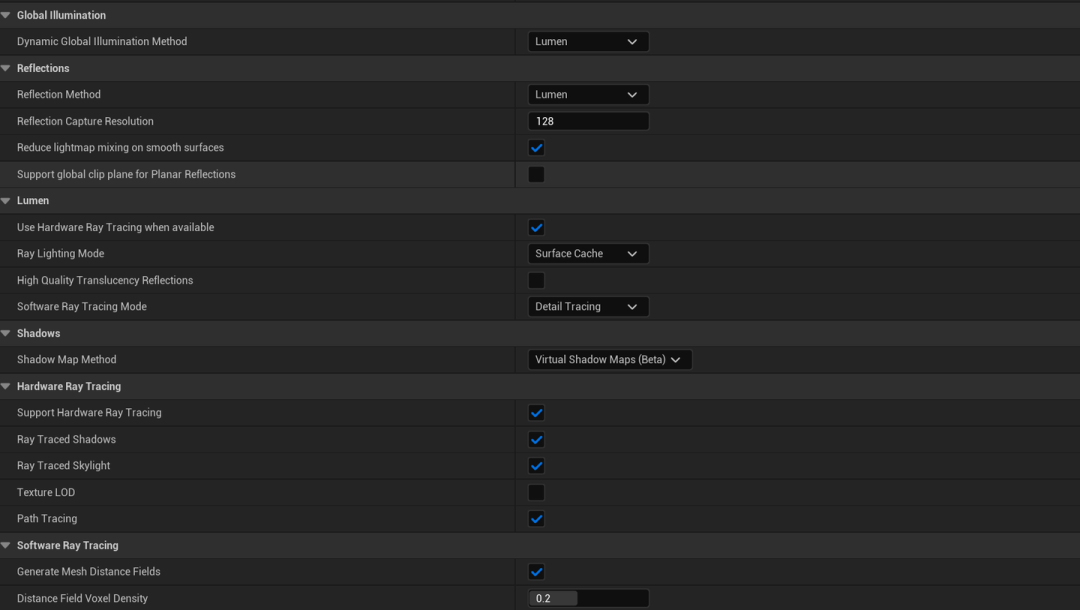The width and height of the screenshot is (1080, 610).
Task: Collapse the Reflections section
Action: pyautogui.click(x=6, y=68)
